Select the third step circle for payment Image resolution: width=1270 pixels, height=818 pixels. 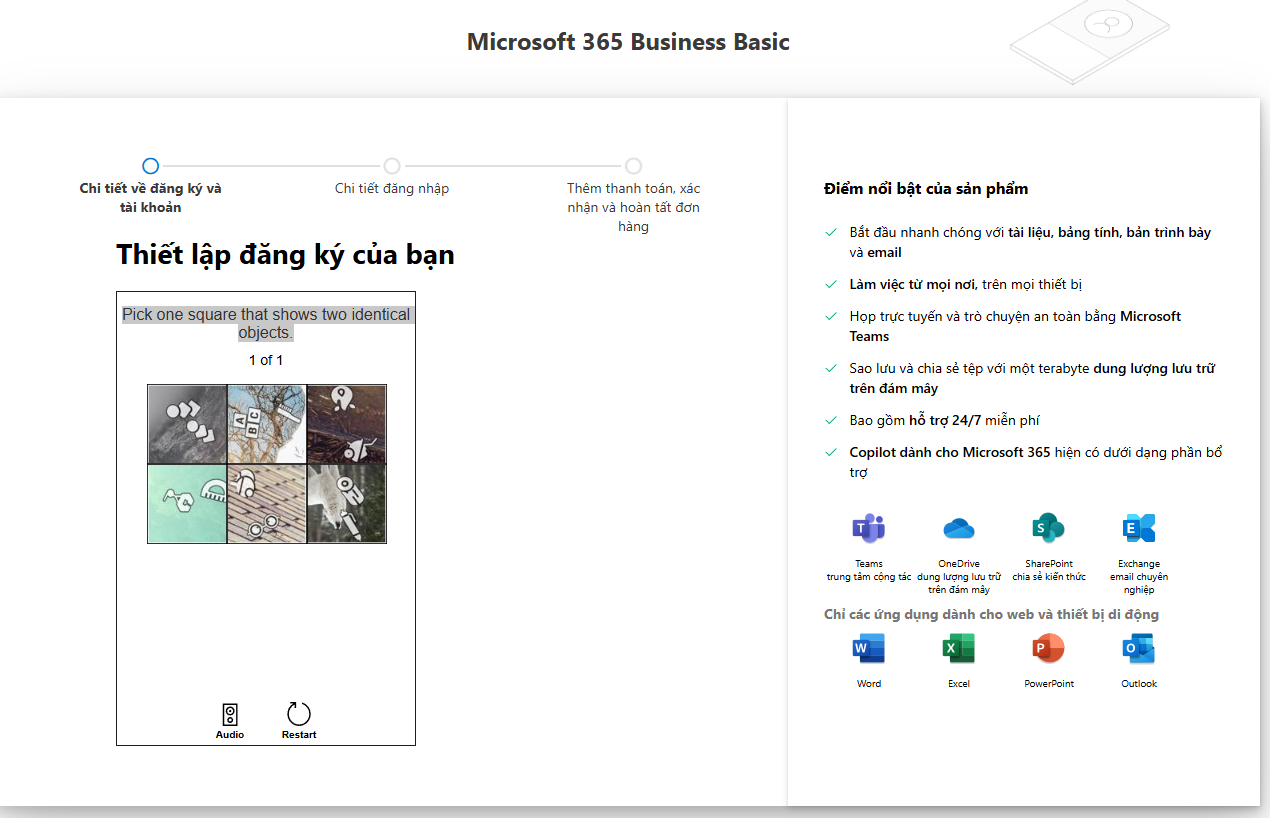(x=633, y=166)
